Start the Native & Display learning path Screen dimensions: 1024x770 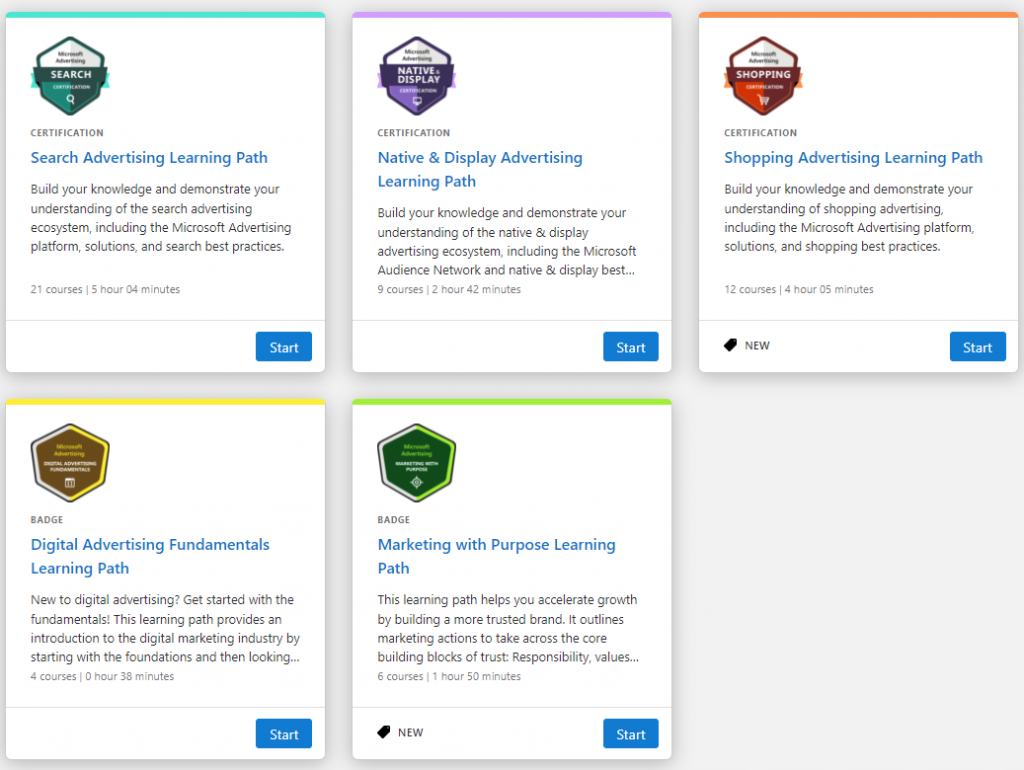pos(631,347)
